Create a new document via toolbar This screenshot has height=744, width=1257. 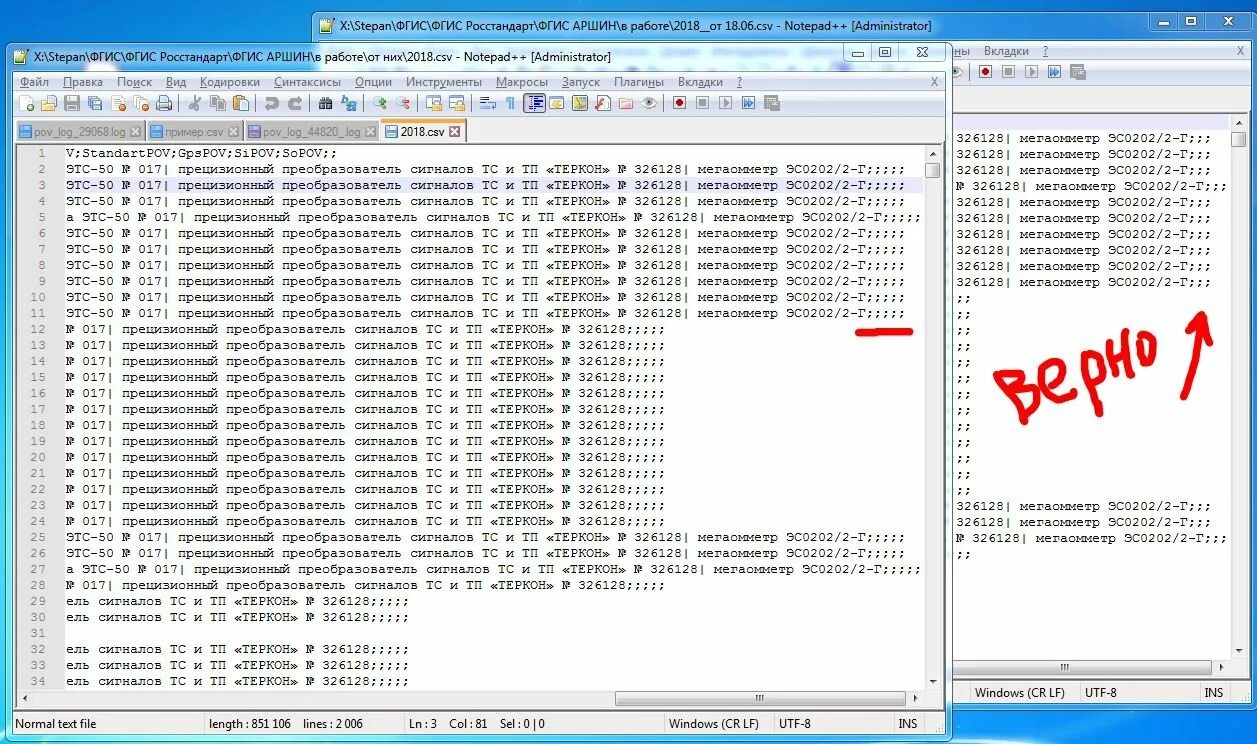(x=27, y=103)
